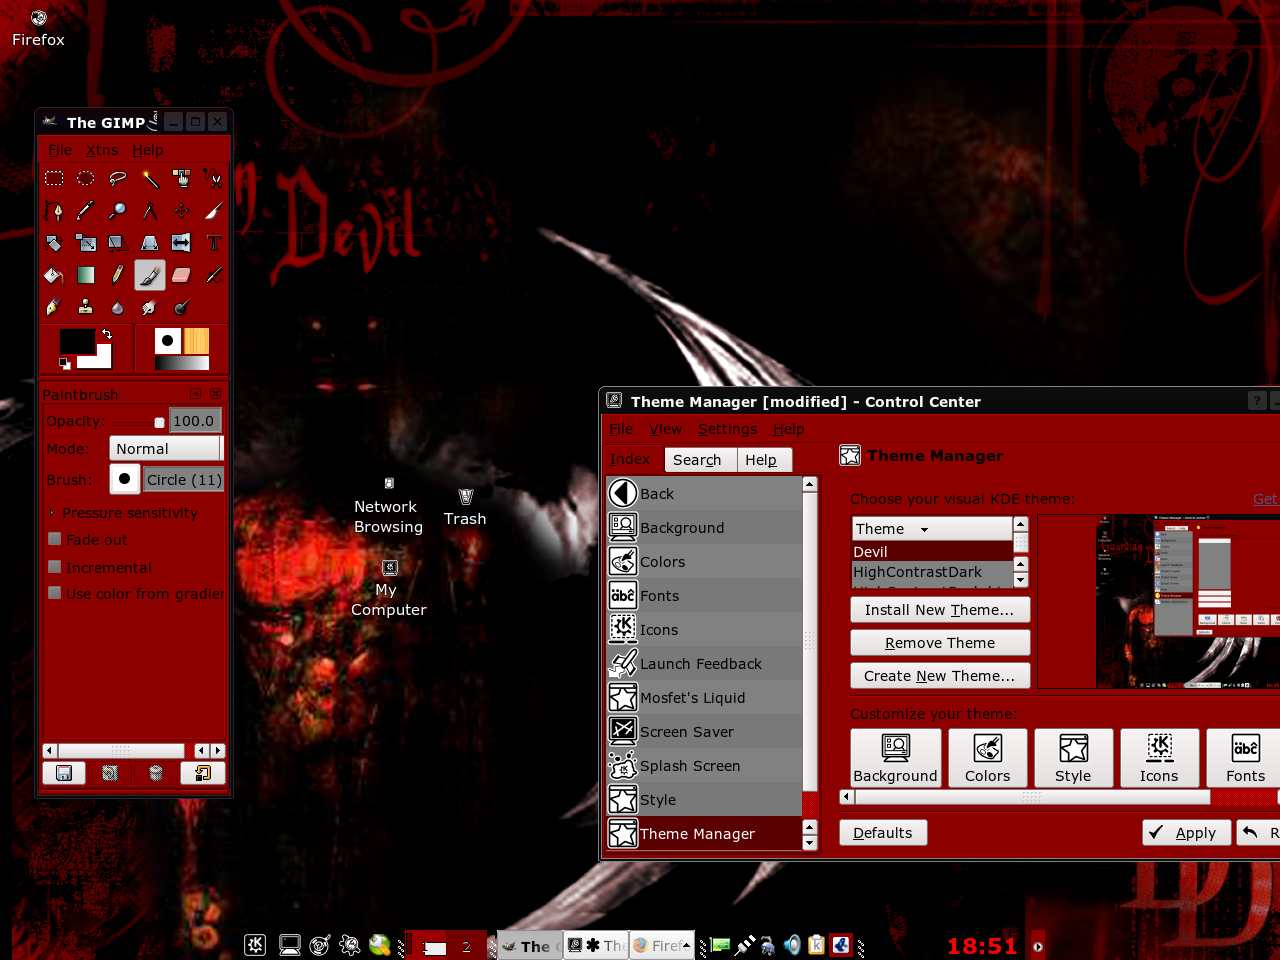Click the Apply button
This screenshot has height=960, width=1280.
(1185, 833)
